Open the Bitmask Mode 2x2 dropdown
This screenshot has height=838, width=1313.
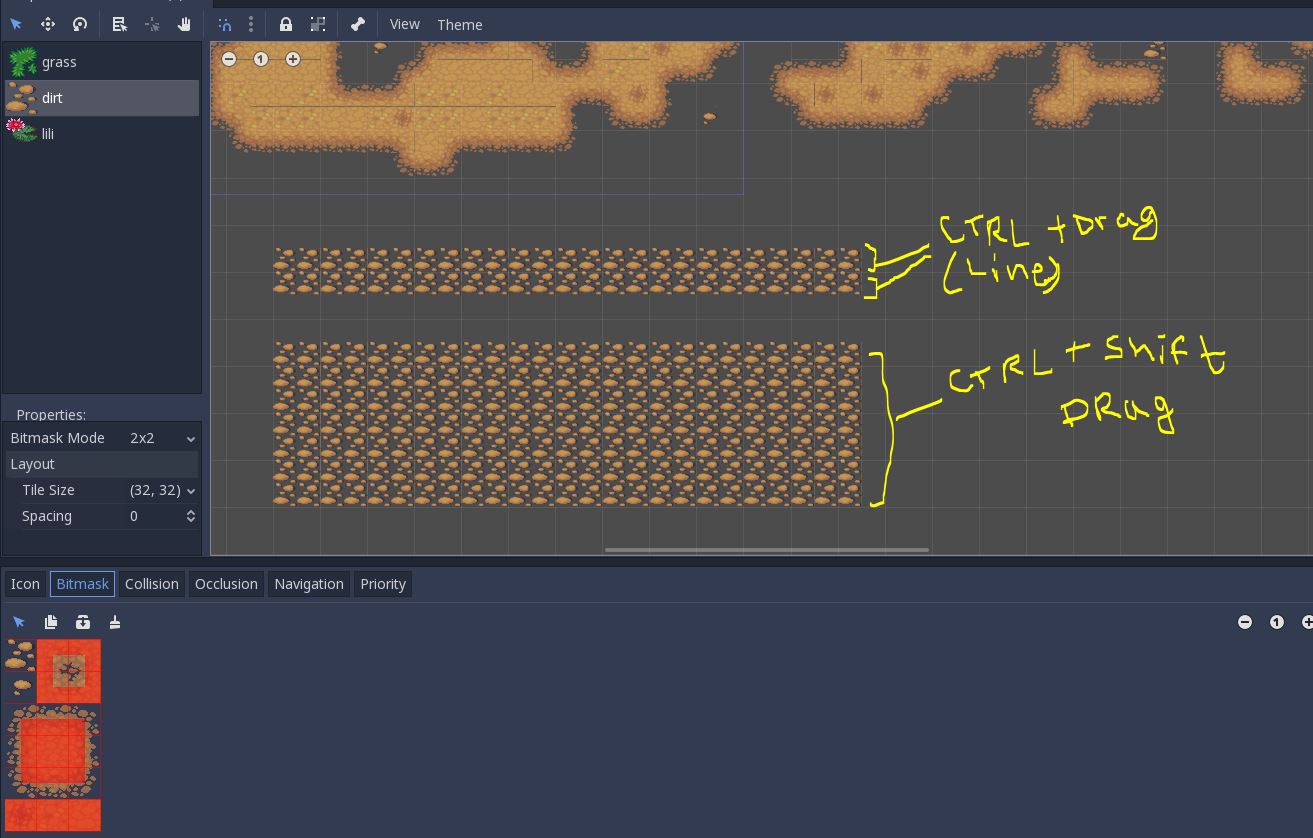point(160,438)
